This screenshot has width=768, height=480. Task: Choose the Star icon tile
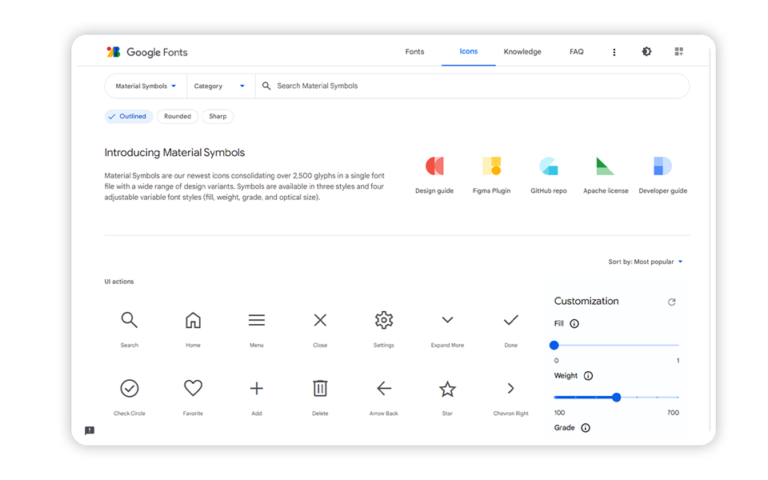point(447,397)
